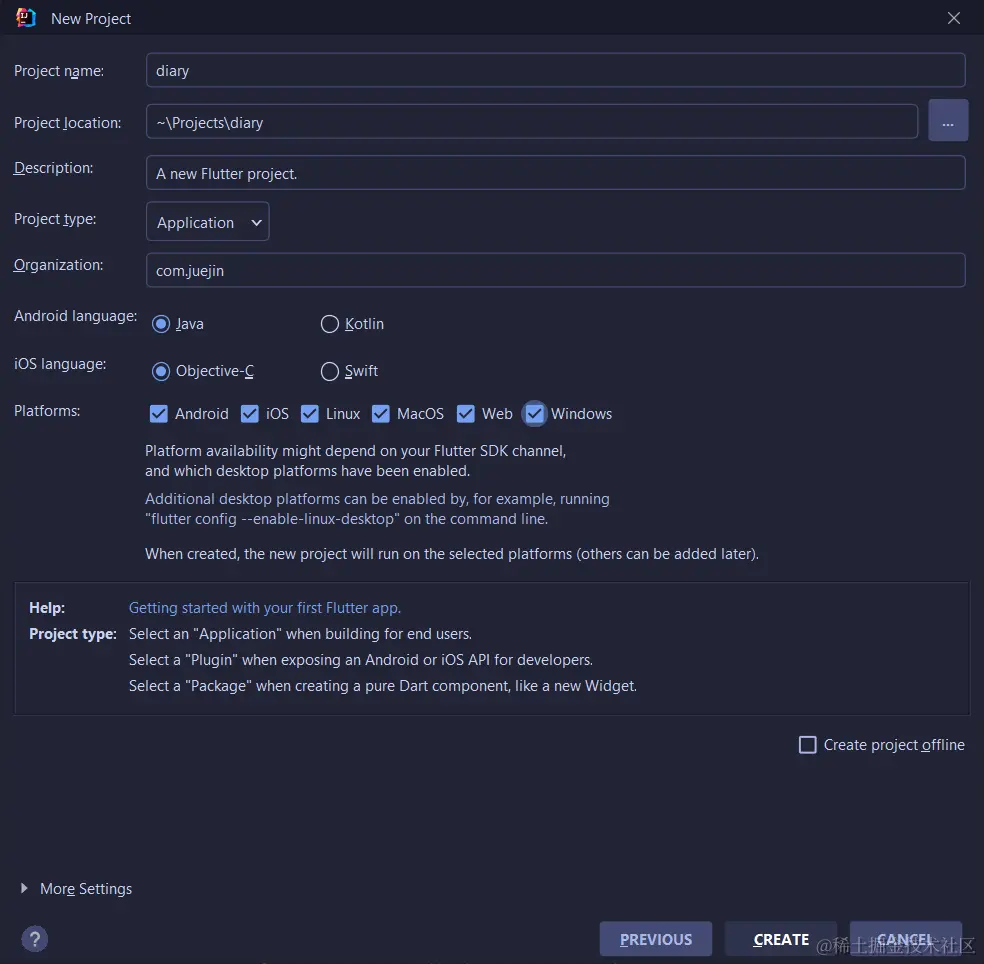Screen dimensions: 984x964
Task: Click the PREVIOUS button
Action: coord(656,939)
